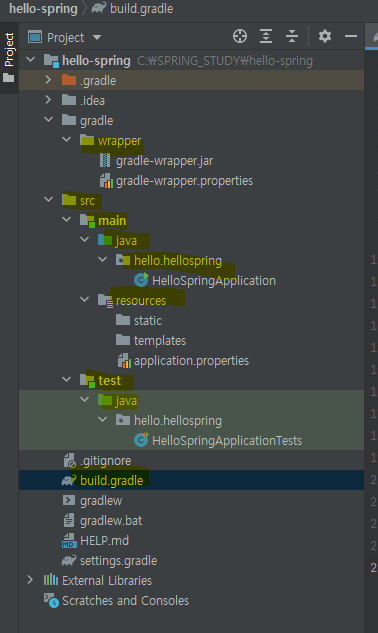The width and height of the screenshot is (378, 633).
Task: Click the resources folder icon
Action: tap(105, 301)
